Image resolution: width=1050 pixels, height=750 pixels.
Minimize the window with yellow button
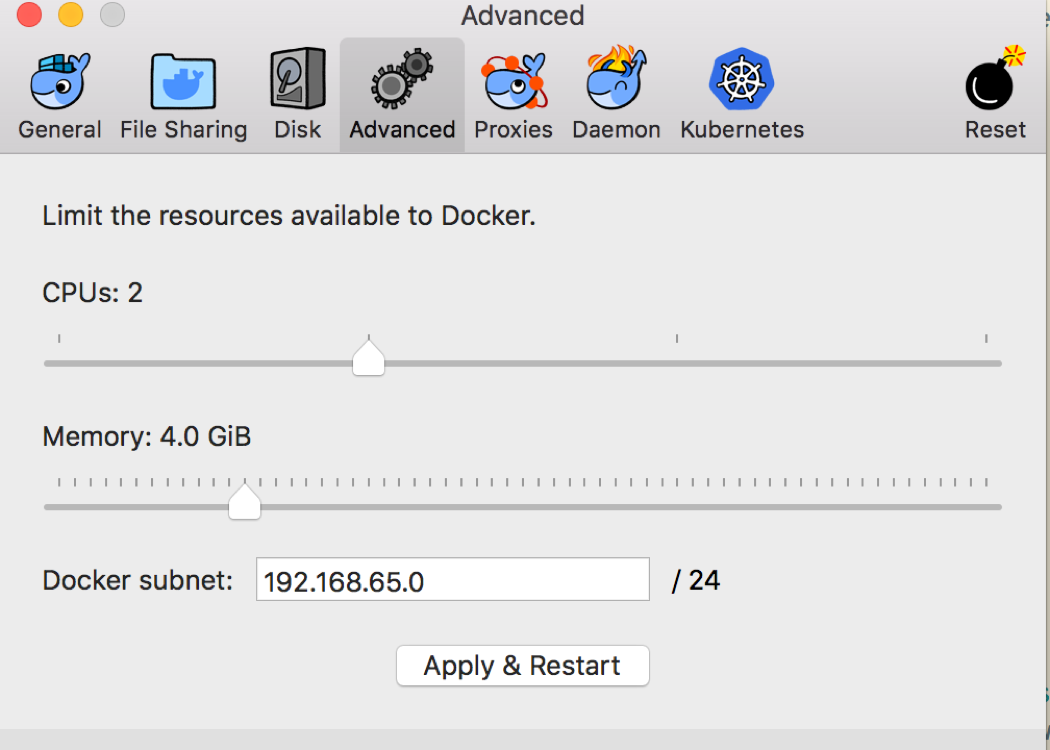tap(71, 15)
